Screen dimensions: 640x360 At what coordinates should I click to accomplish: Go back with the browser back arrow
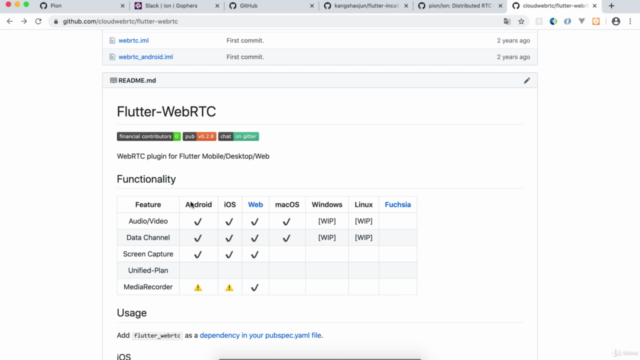10,21
